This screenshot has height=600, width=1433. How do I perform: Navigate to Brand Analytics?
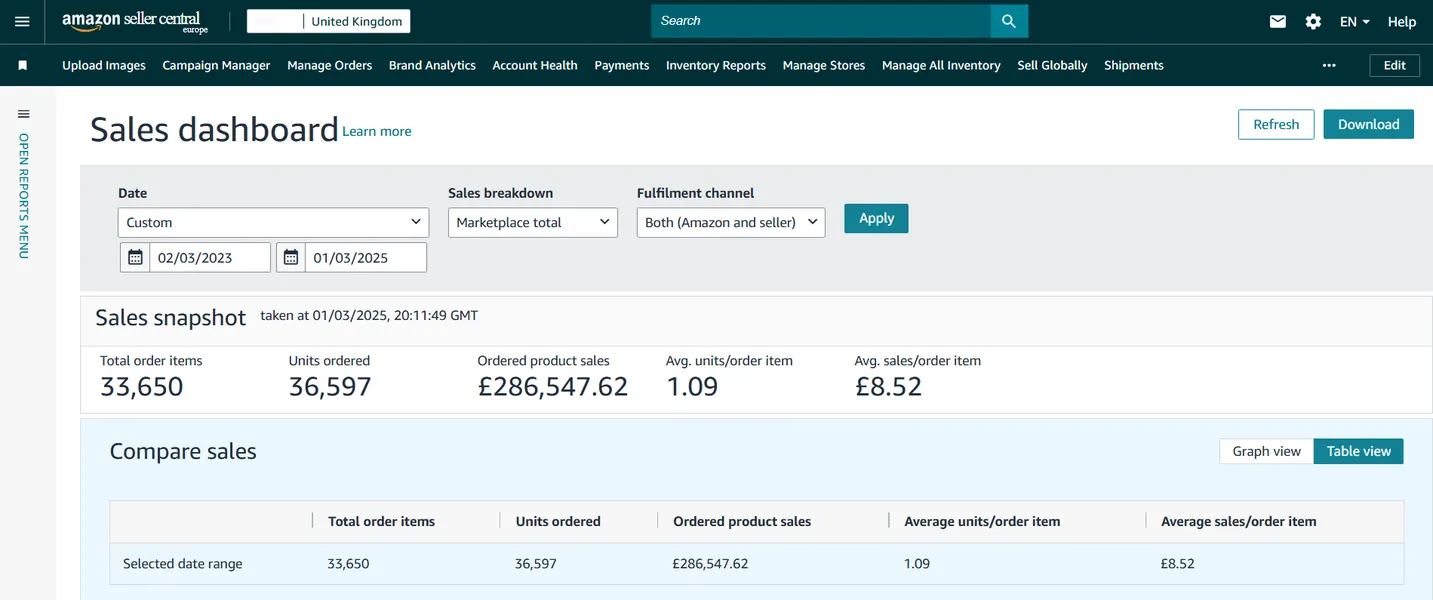click(432, 65)
